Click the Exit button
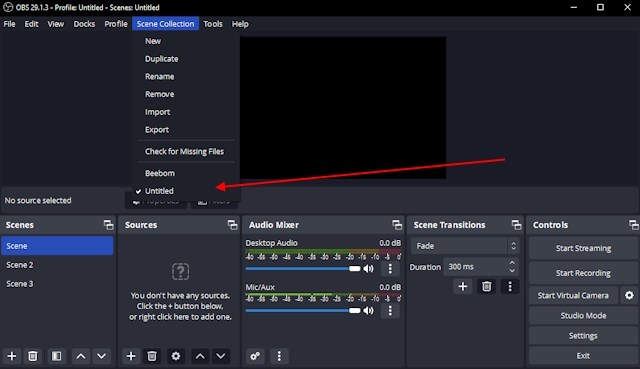The image size is (640, 369). (583, 356)
